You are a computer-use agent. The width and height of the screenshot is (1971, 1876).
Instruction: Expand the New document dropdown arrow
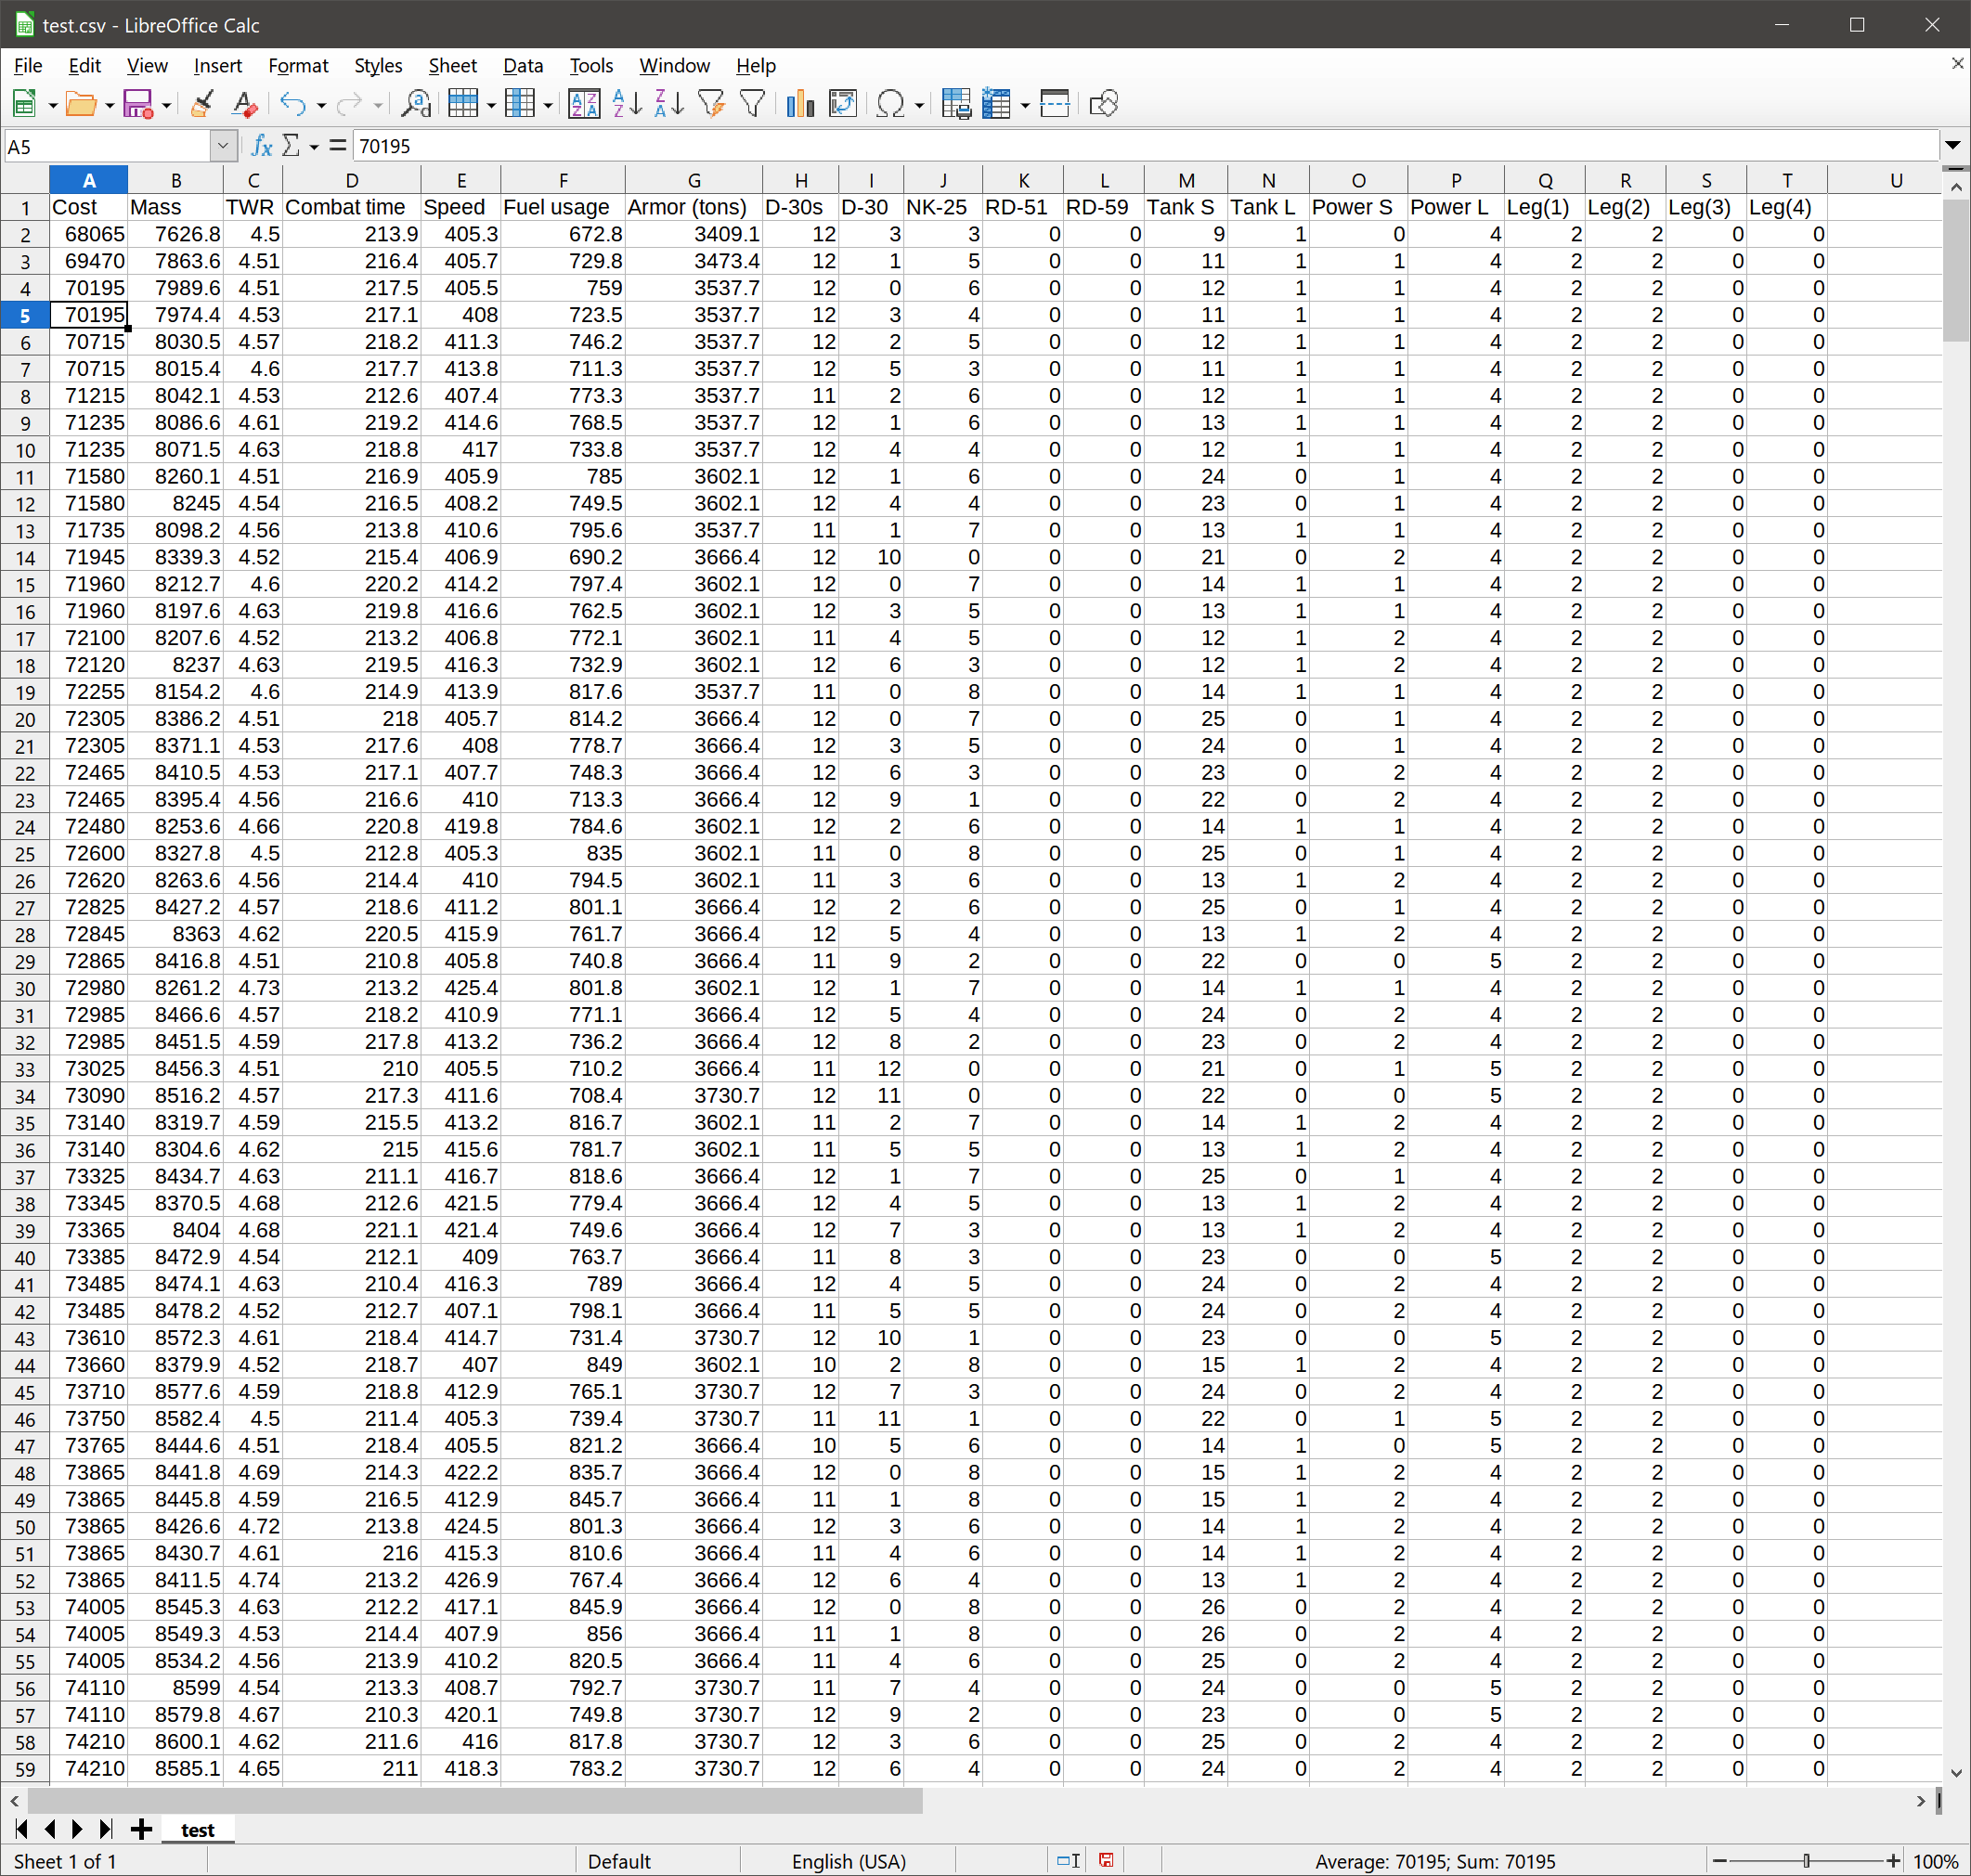pyautogui.click(x=51, y=105)
